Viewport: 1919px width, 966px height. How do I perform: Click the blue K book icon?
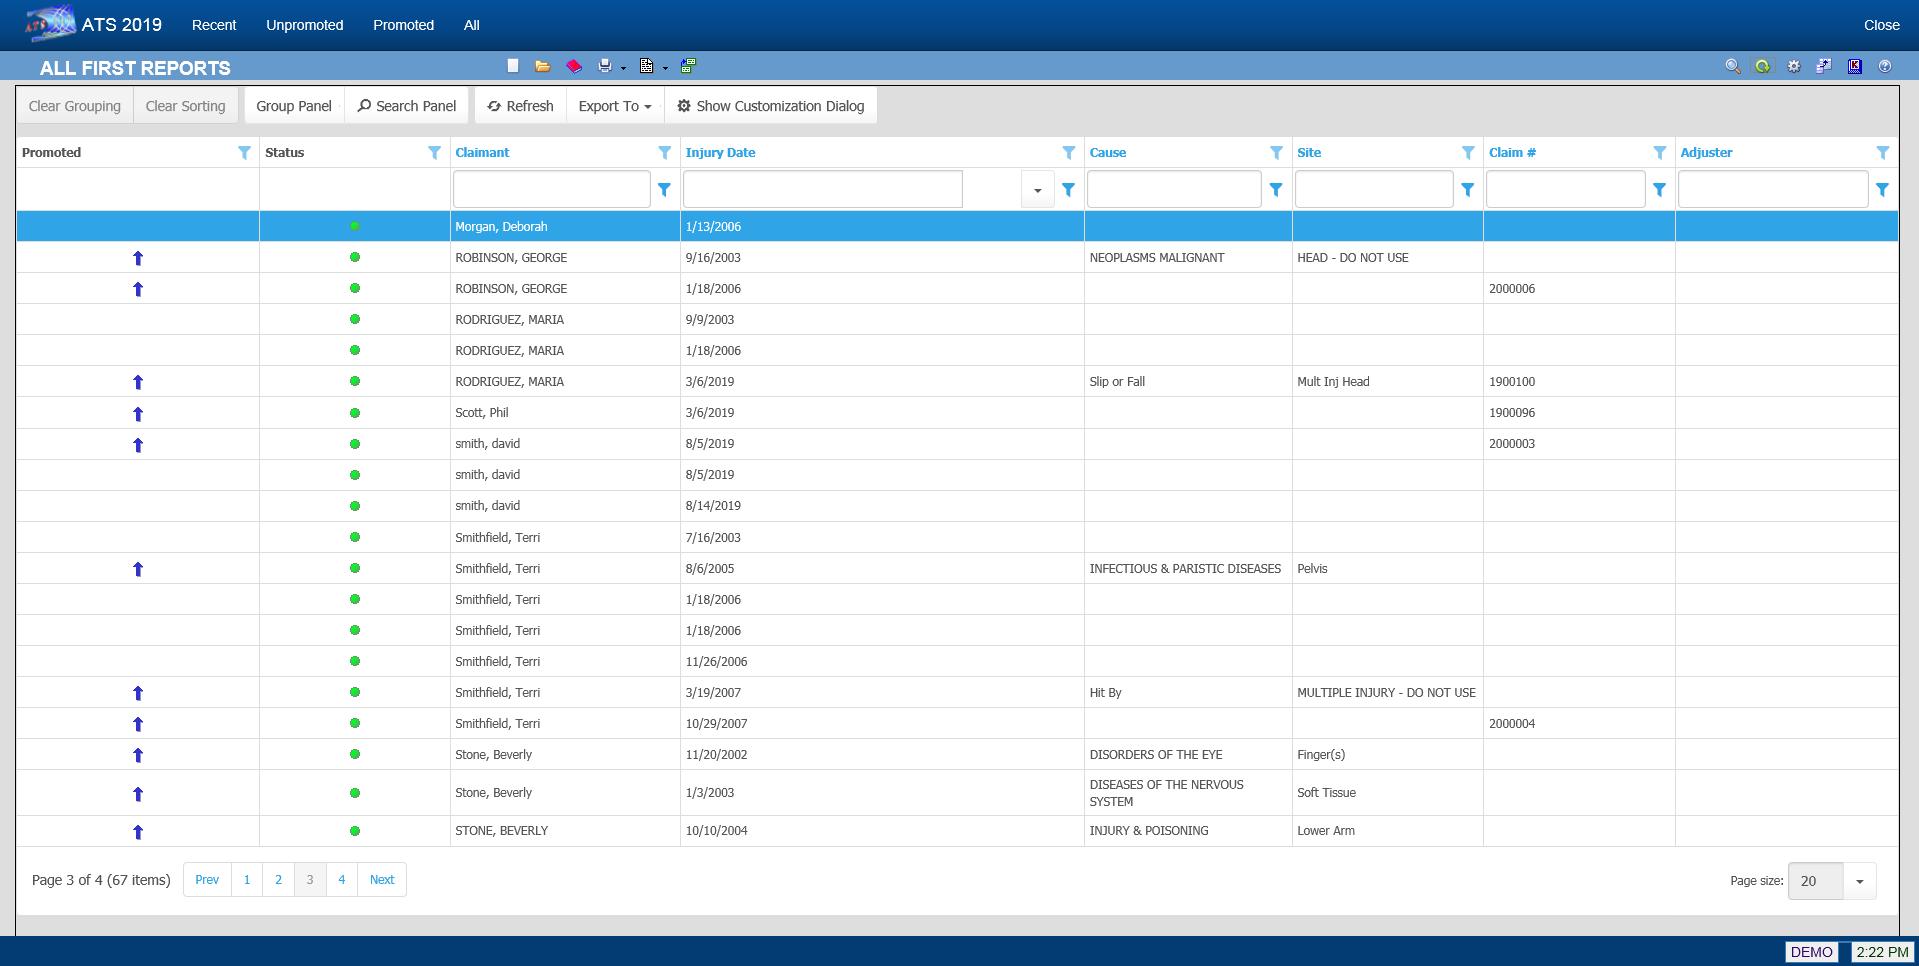click(1854, 66)
